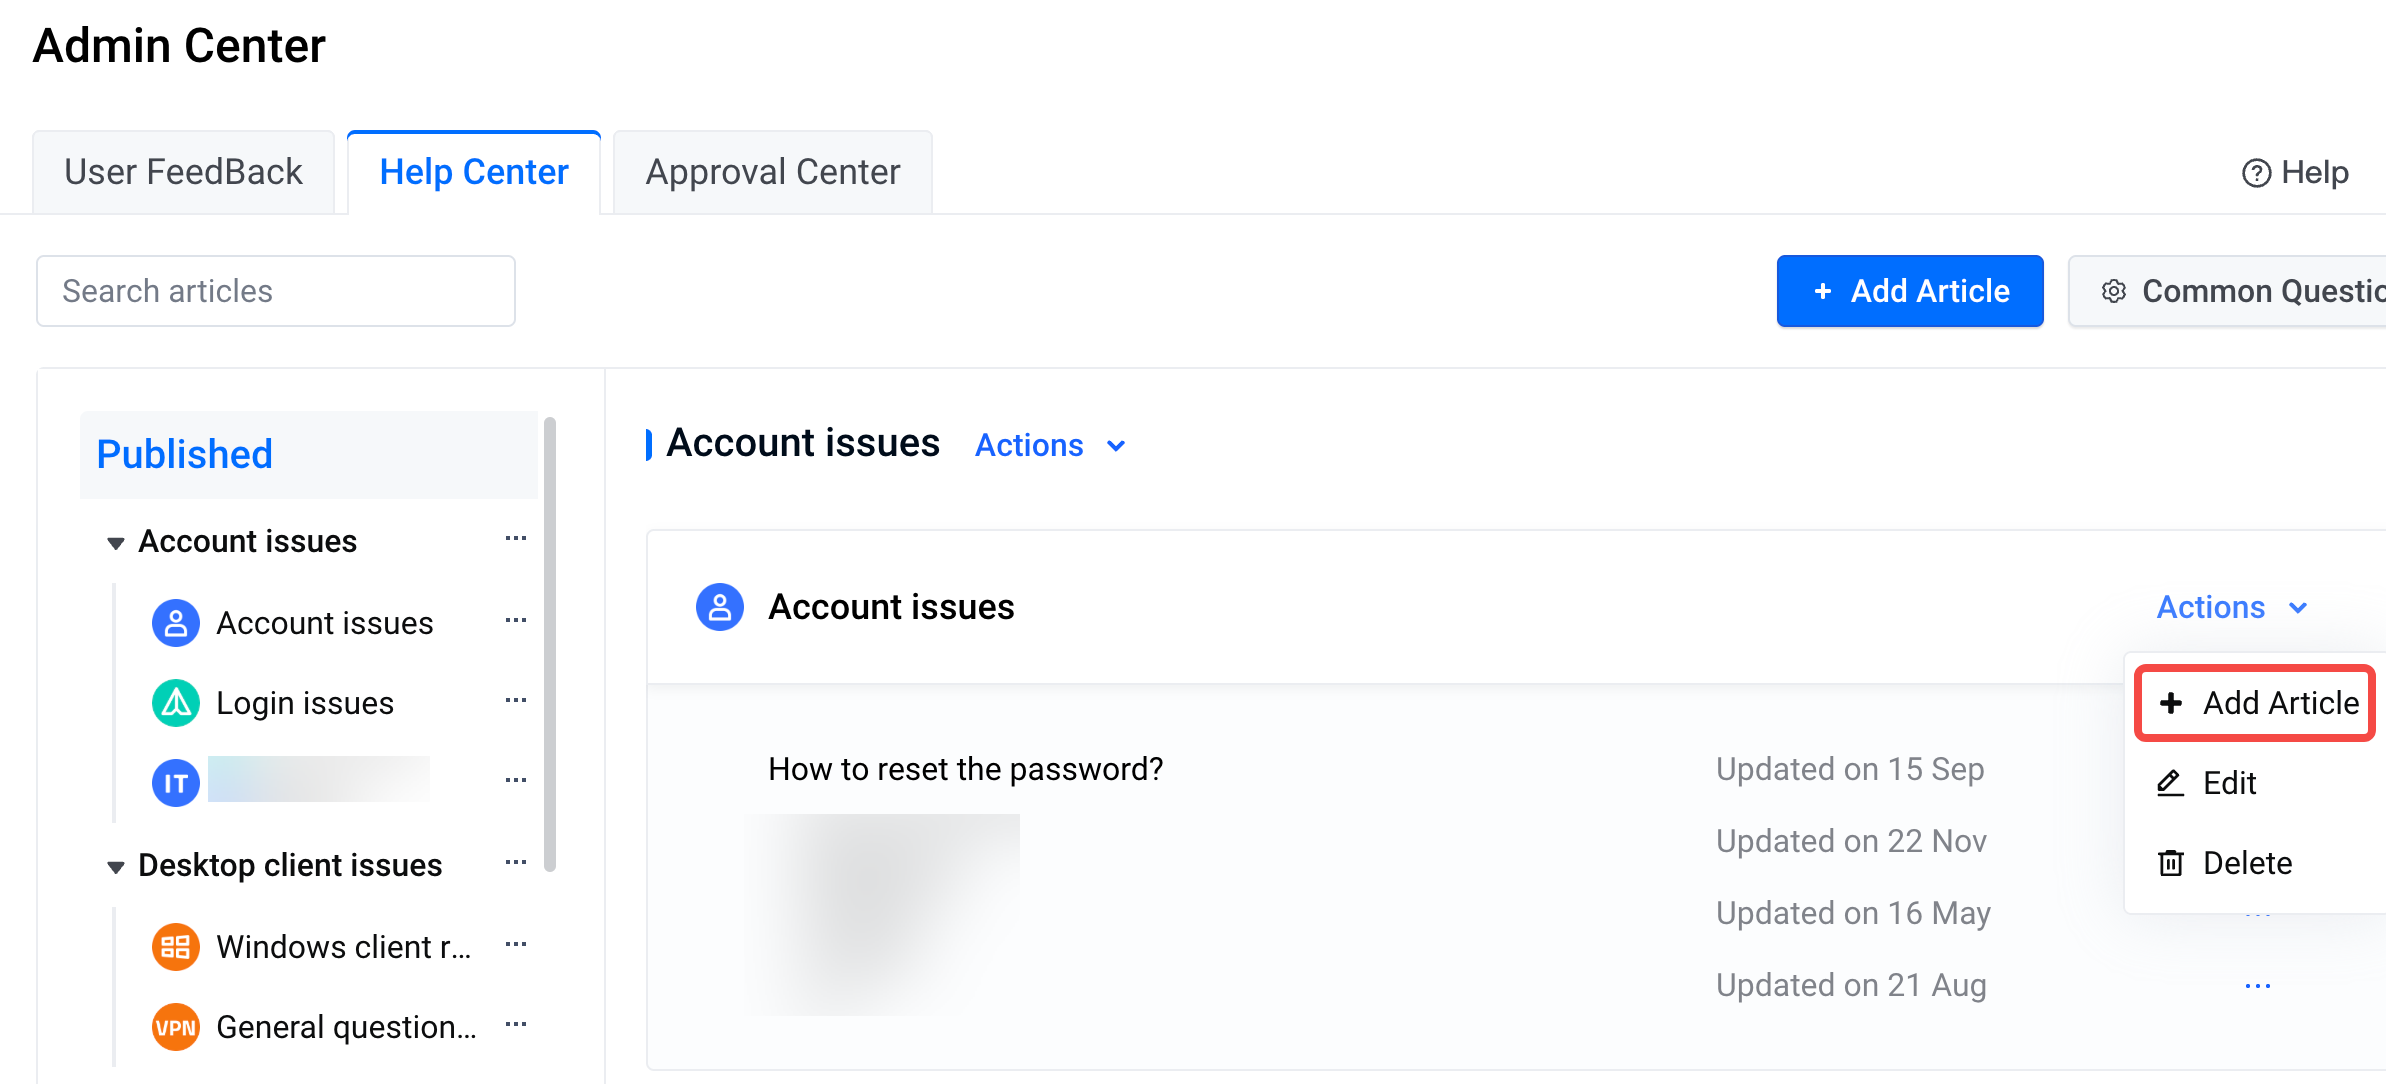Choose Delete from the Actions menu
The height and width of the screenshot is (1084, 2386).
click(x=2225, y=863)
